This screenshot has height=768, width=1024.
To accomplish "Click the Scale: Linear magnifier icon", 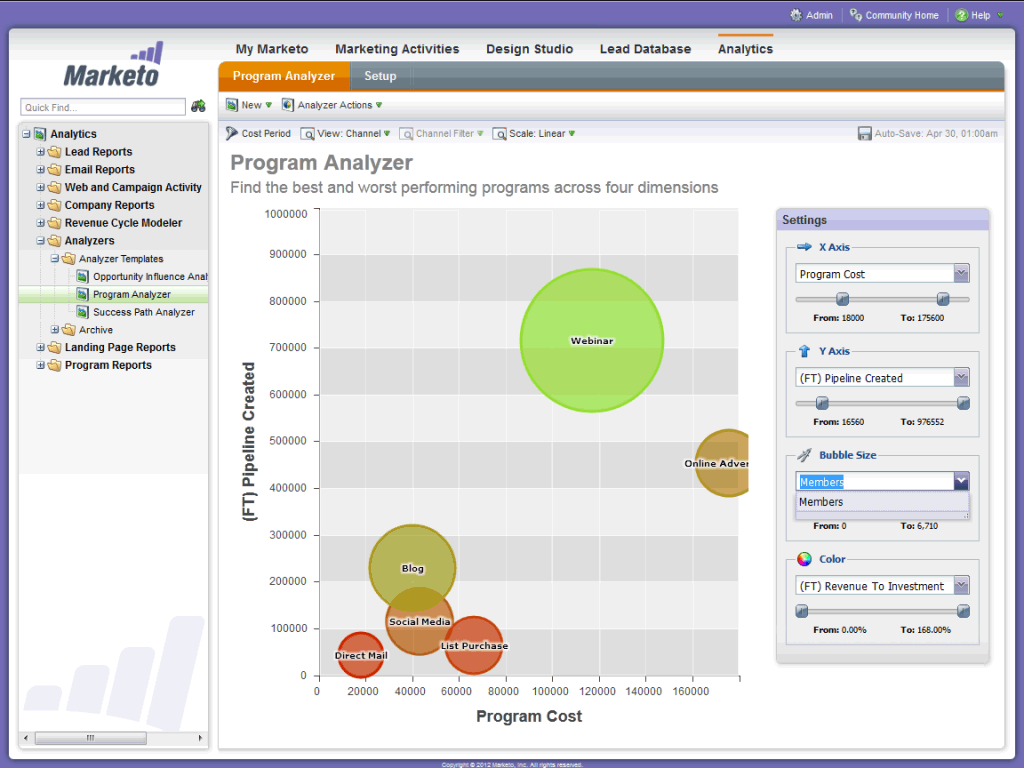I will [500, 133].
